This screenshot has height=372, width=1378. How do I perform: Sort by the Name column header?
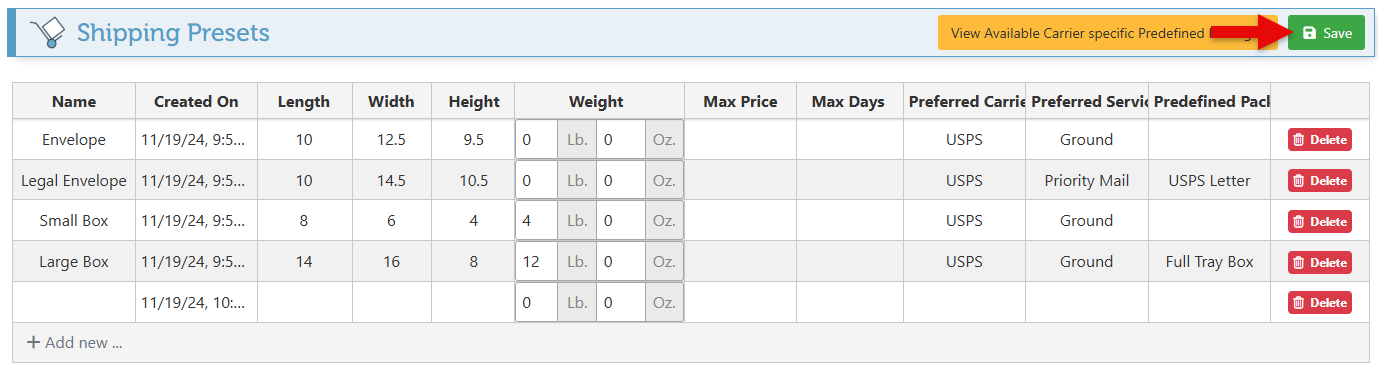(x=74, y=101)
